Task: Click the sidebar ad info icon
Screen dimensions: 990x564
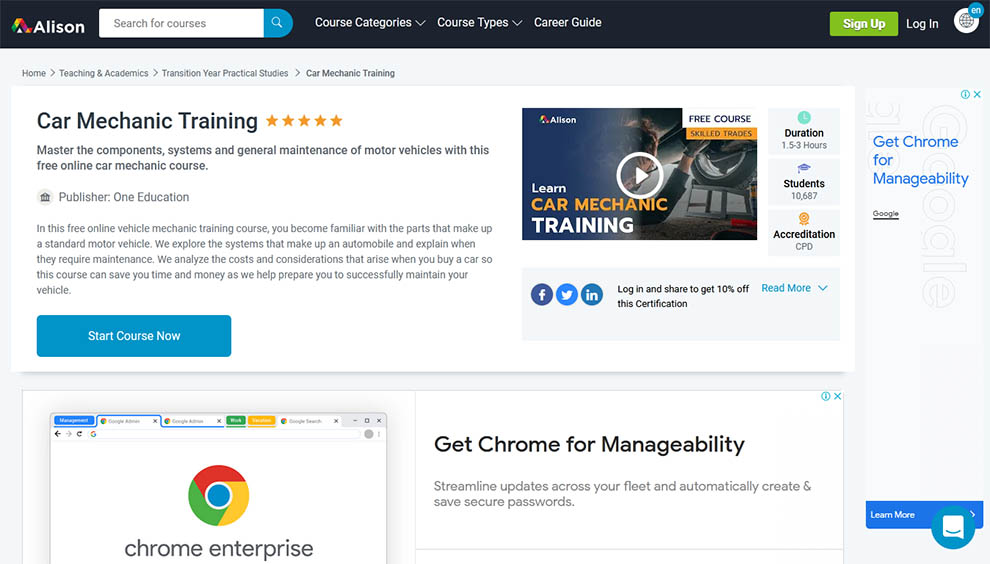Action: coord(965,94)
